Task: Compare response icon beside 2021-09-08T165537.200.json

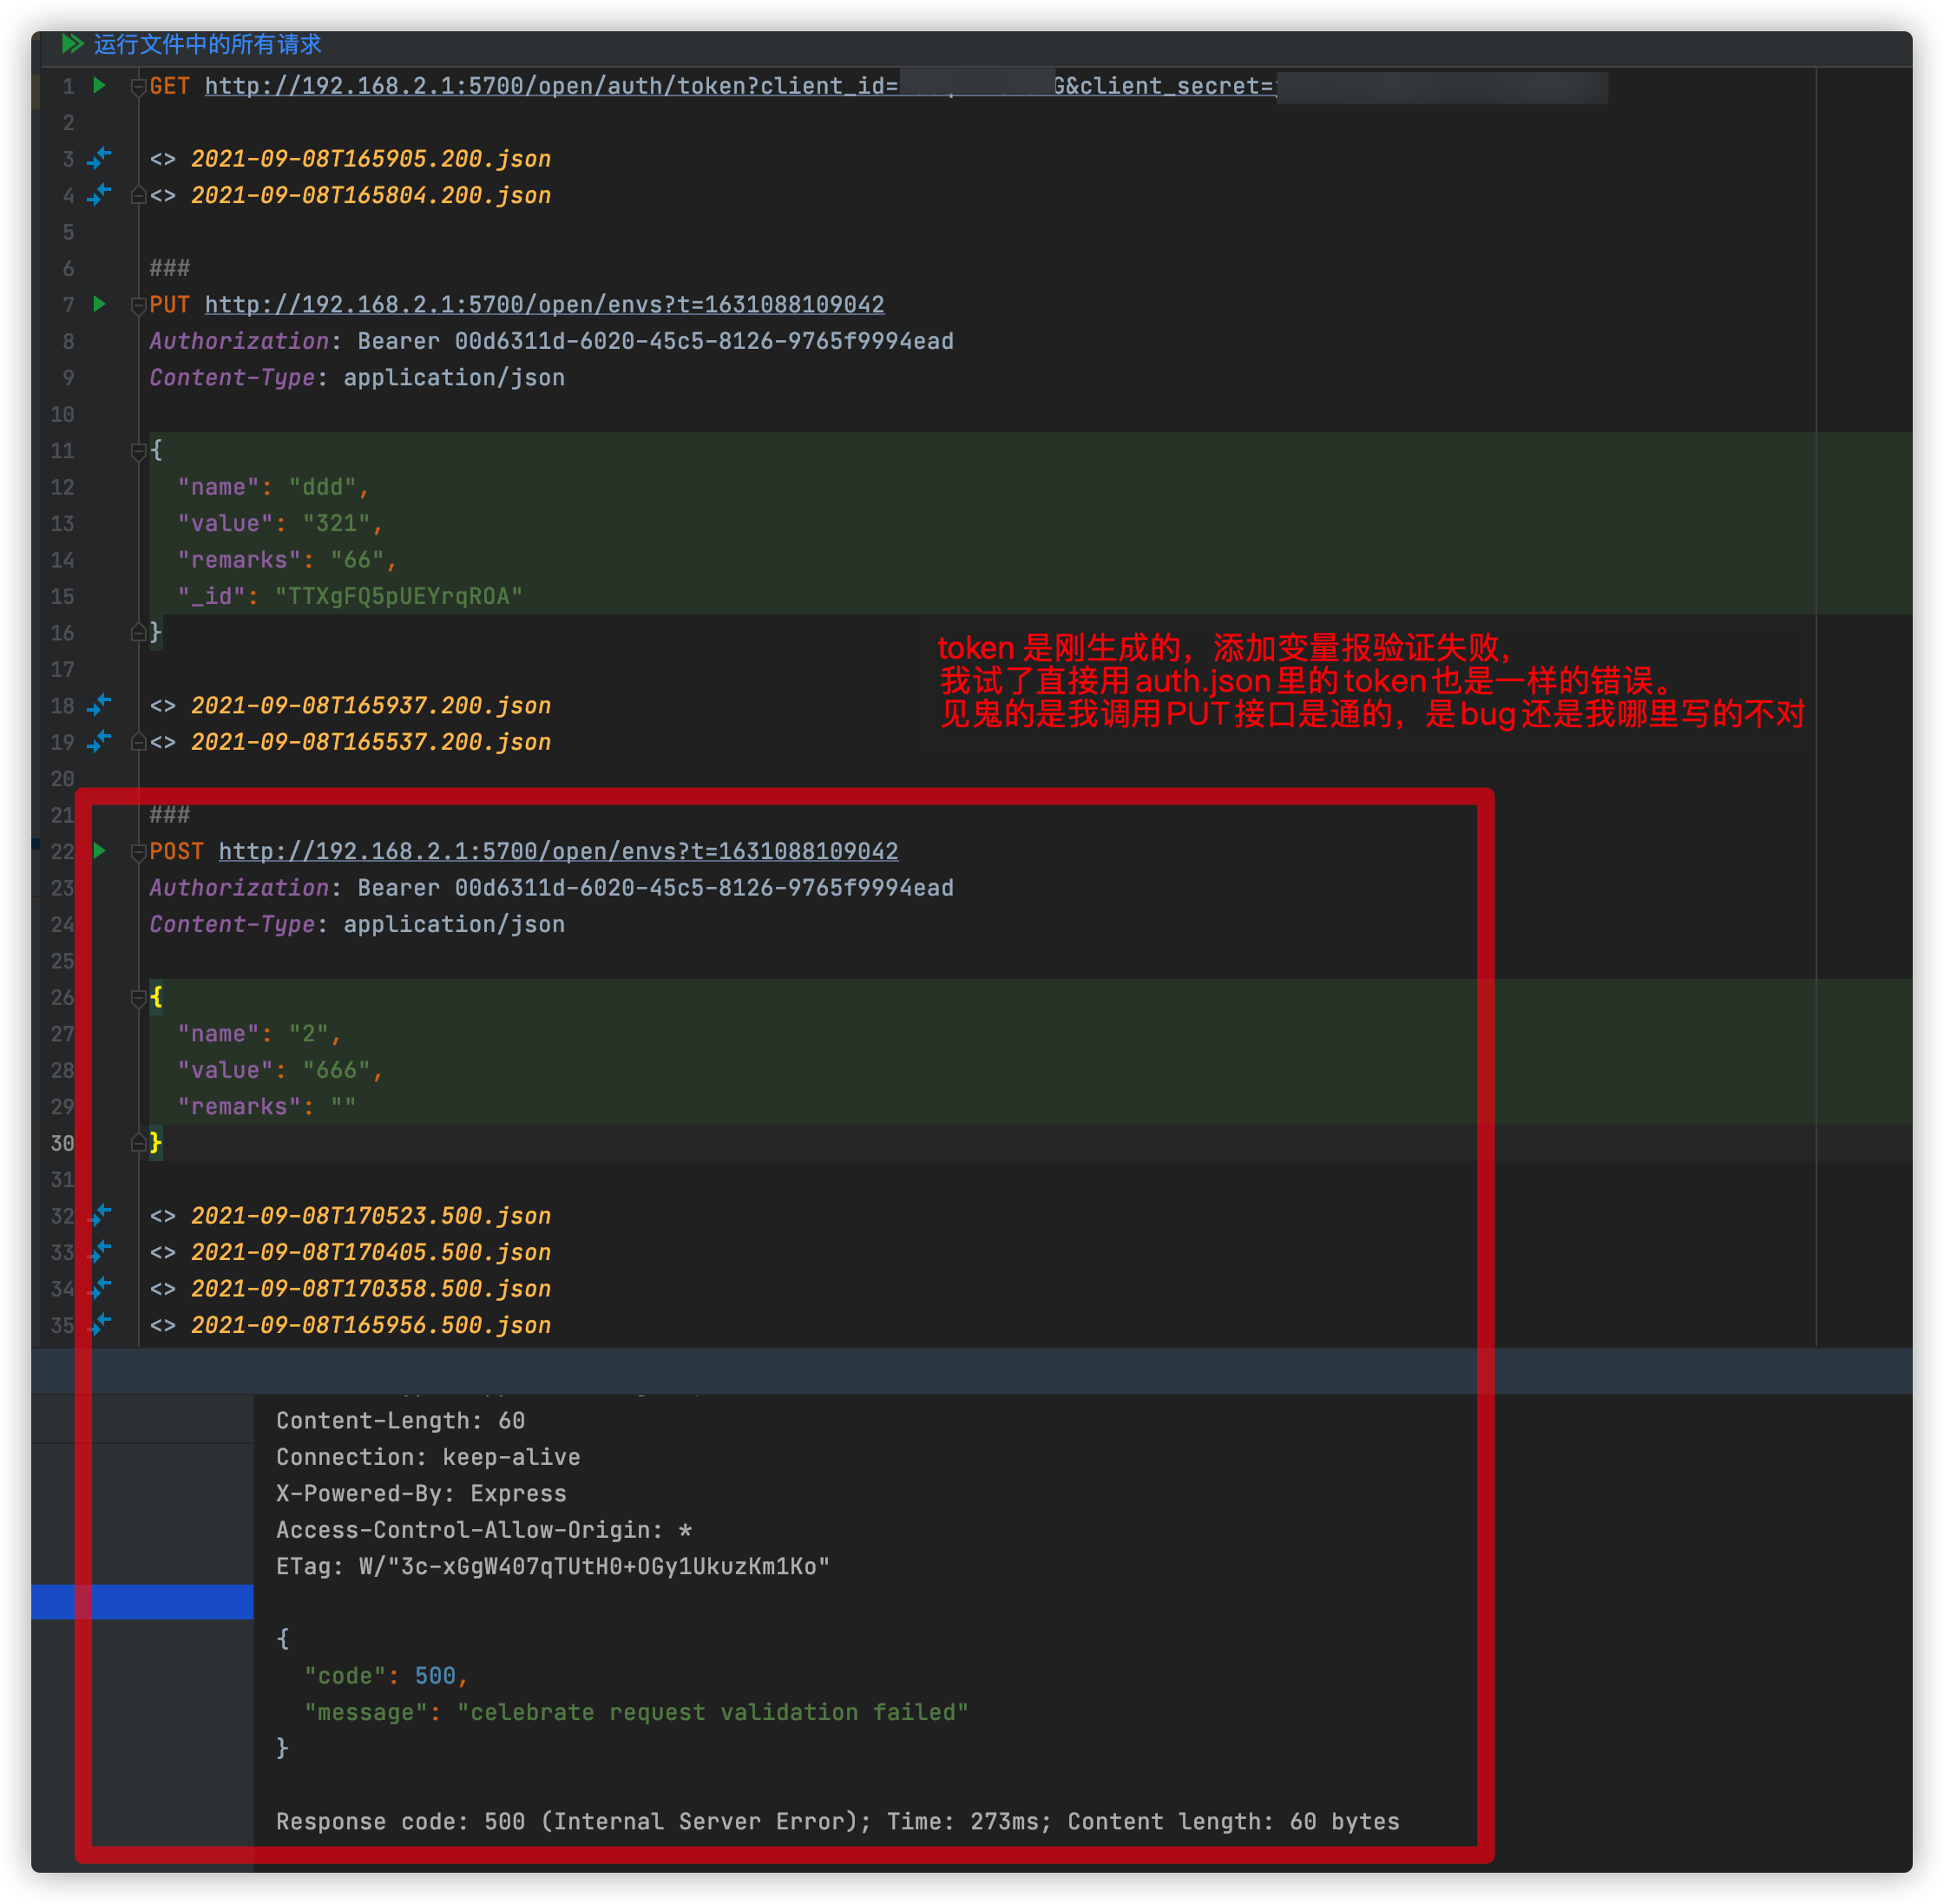Action: 99,741
